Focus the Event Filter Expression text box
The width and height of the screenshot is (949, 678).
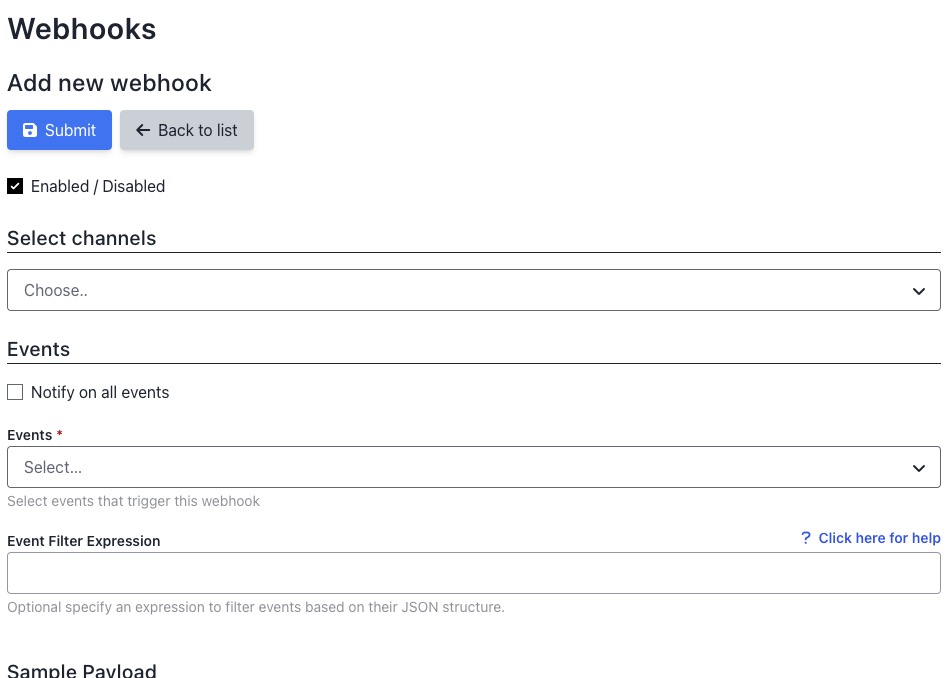(474, 572)
